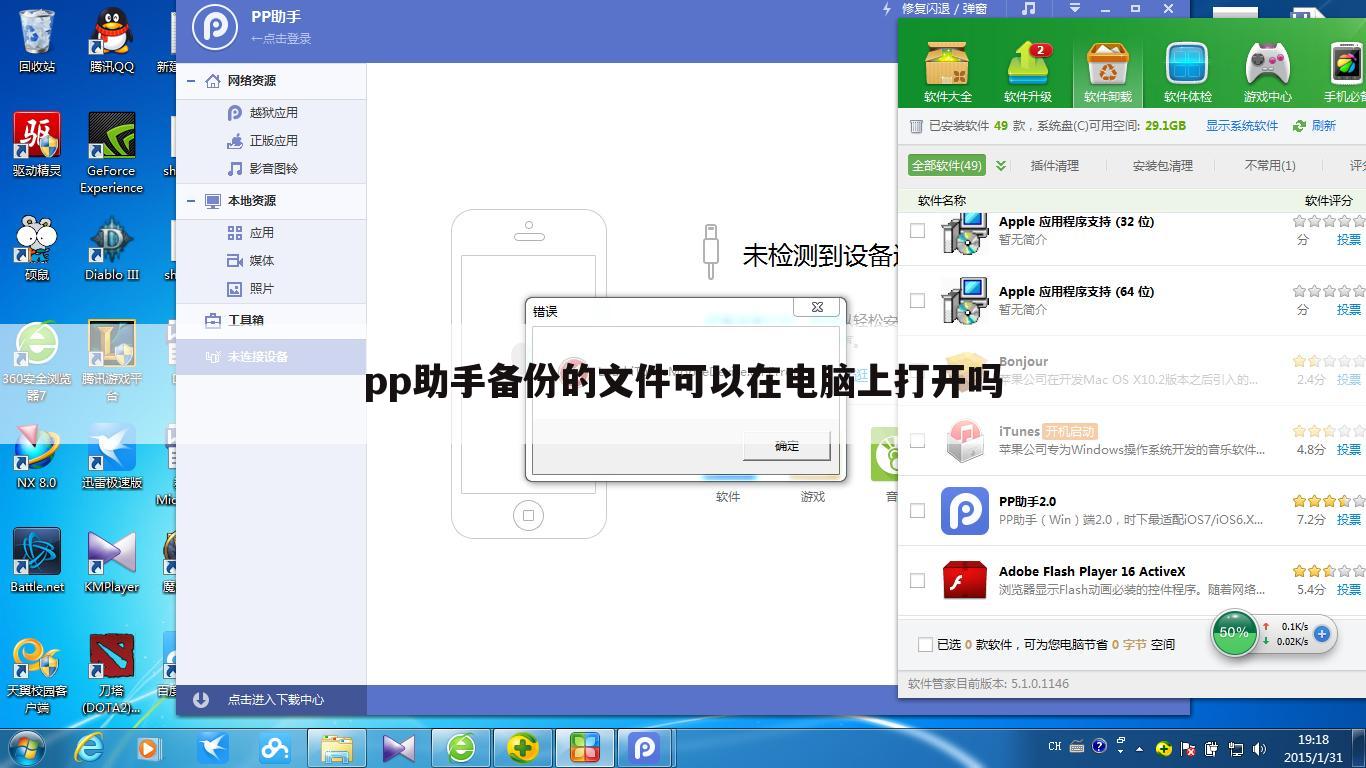The width and height of the screenshot is (1366, 768).
Task: Check the PP助手2.0 checkbox
Action: 917,510
